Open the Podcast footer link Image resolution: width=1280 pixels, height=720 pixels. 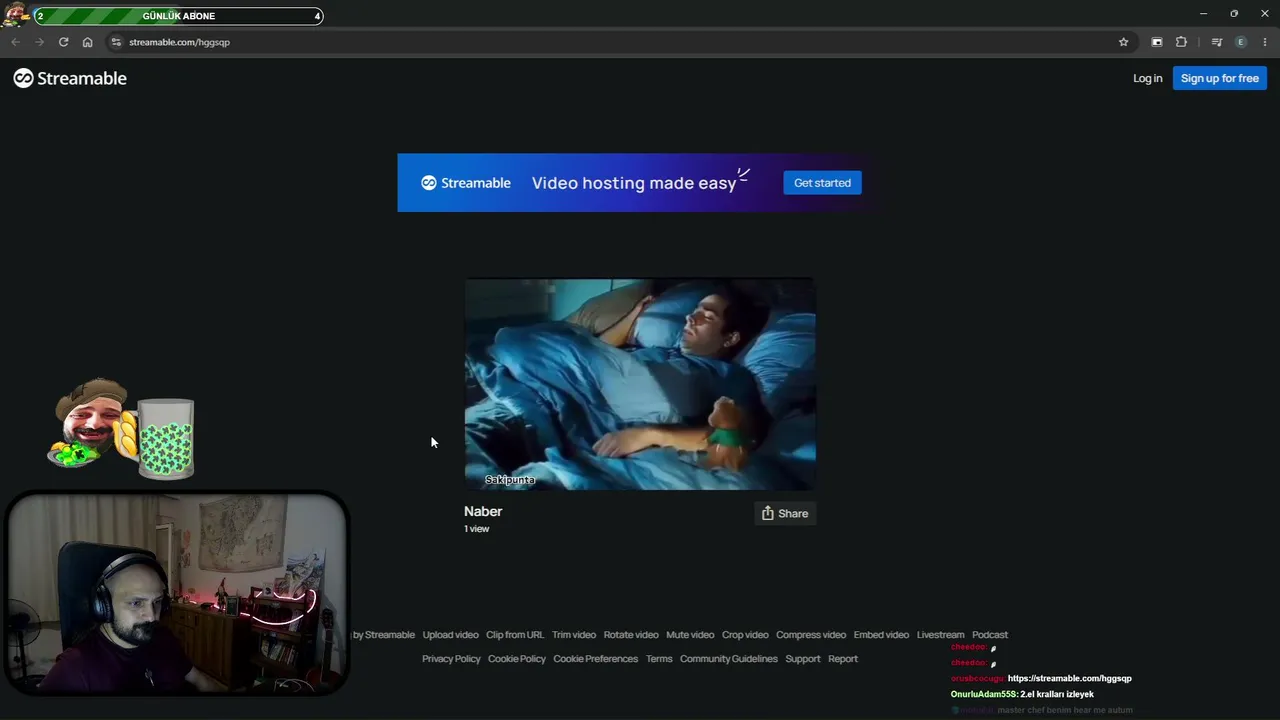(x=990, y=635)
